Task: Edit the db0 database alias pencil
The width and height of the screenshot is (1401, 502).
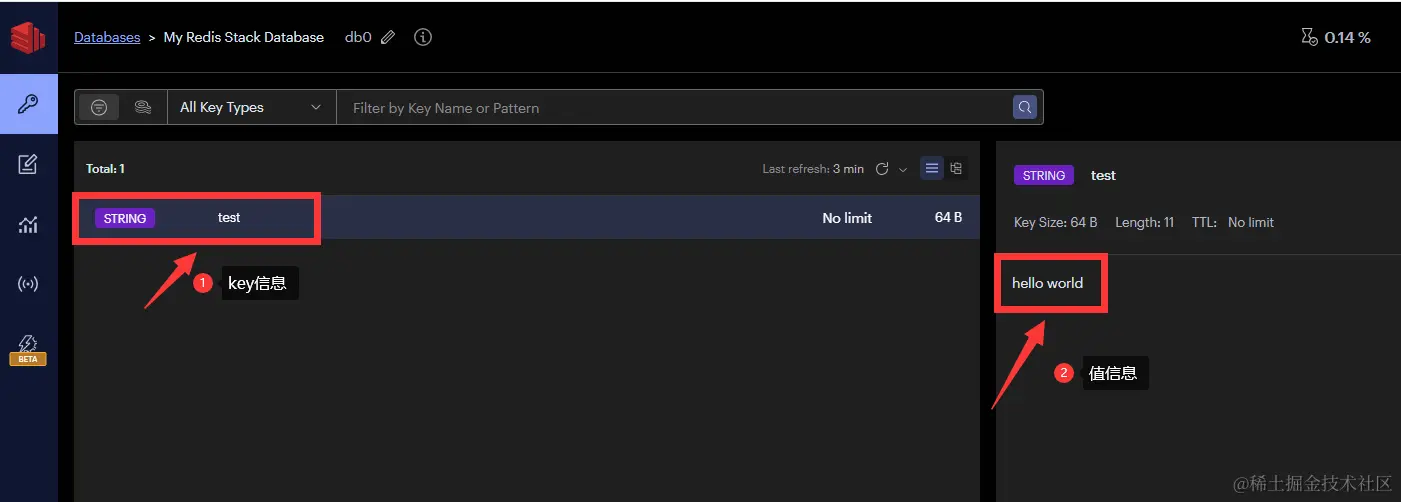Action: 388,37
